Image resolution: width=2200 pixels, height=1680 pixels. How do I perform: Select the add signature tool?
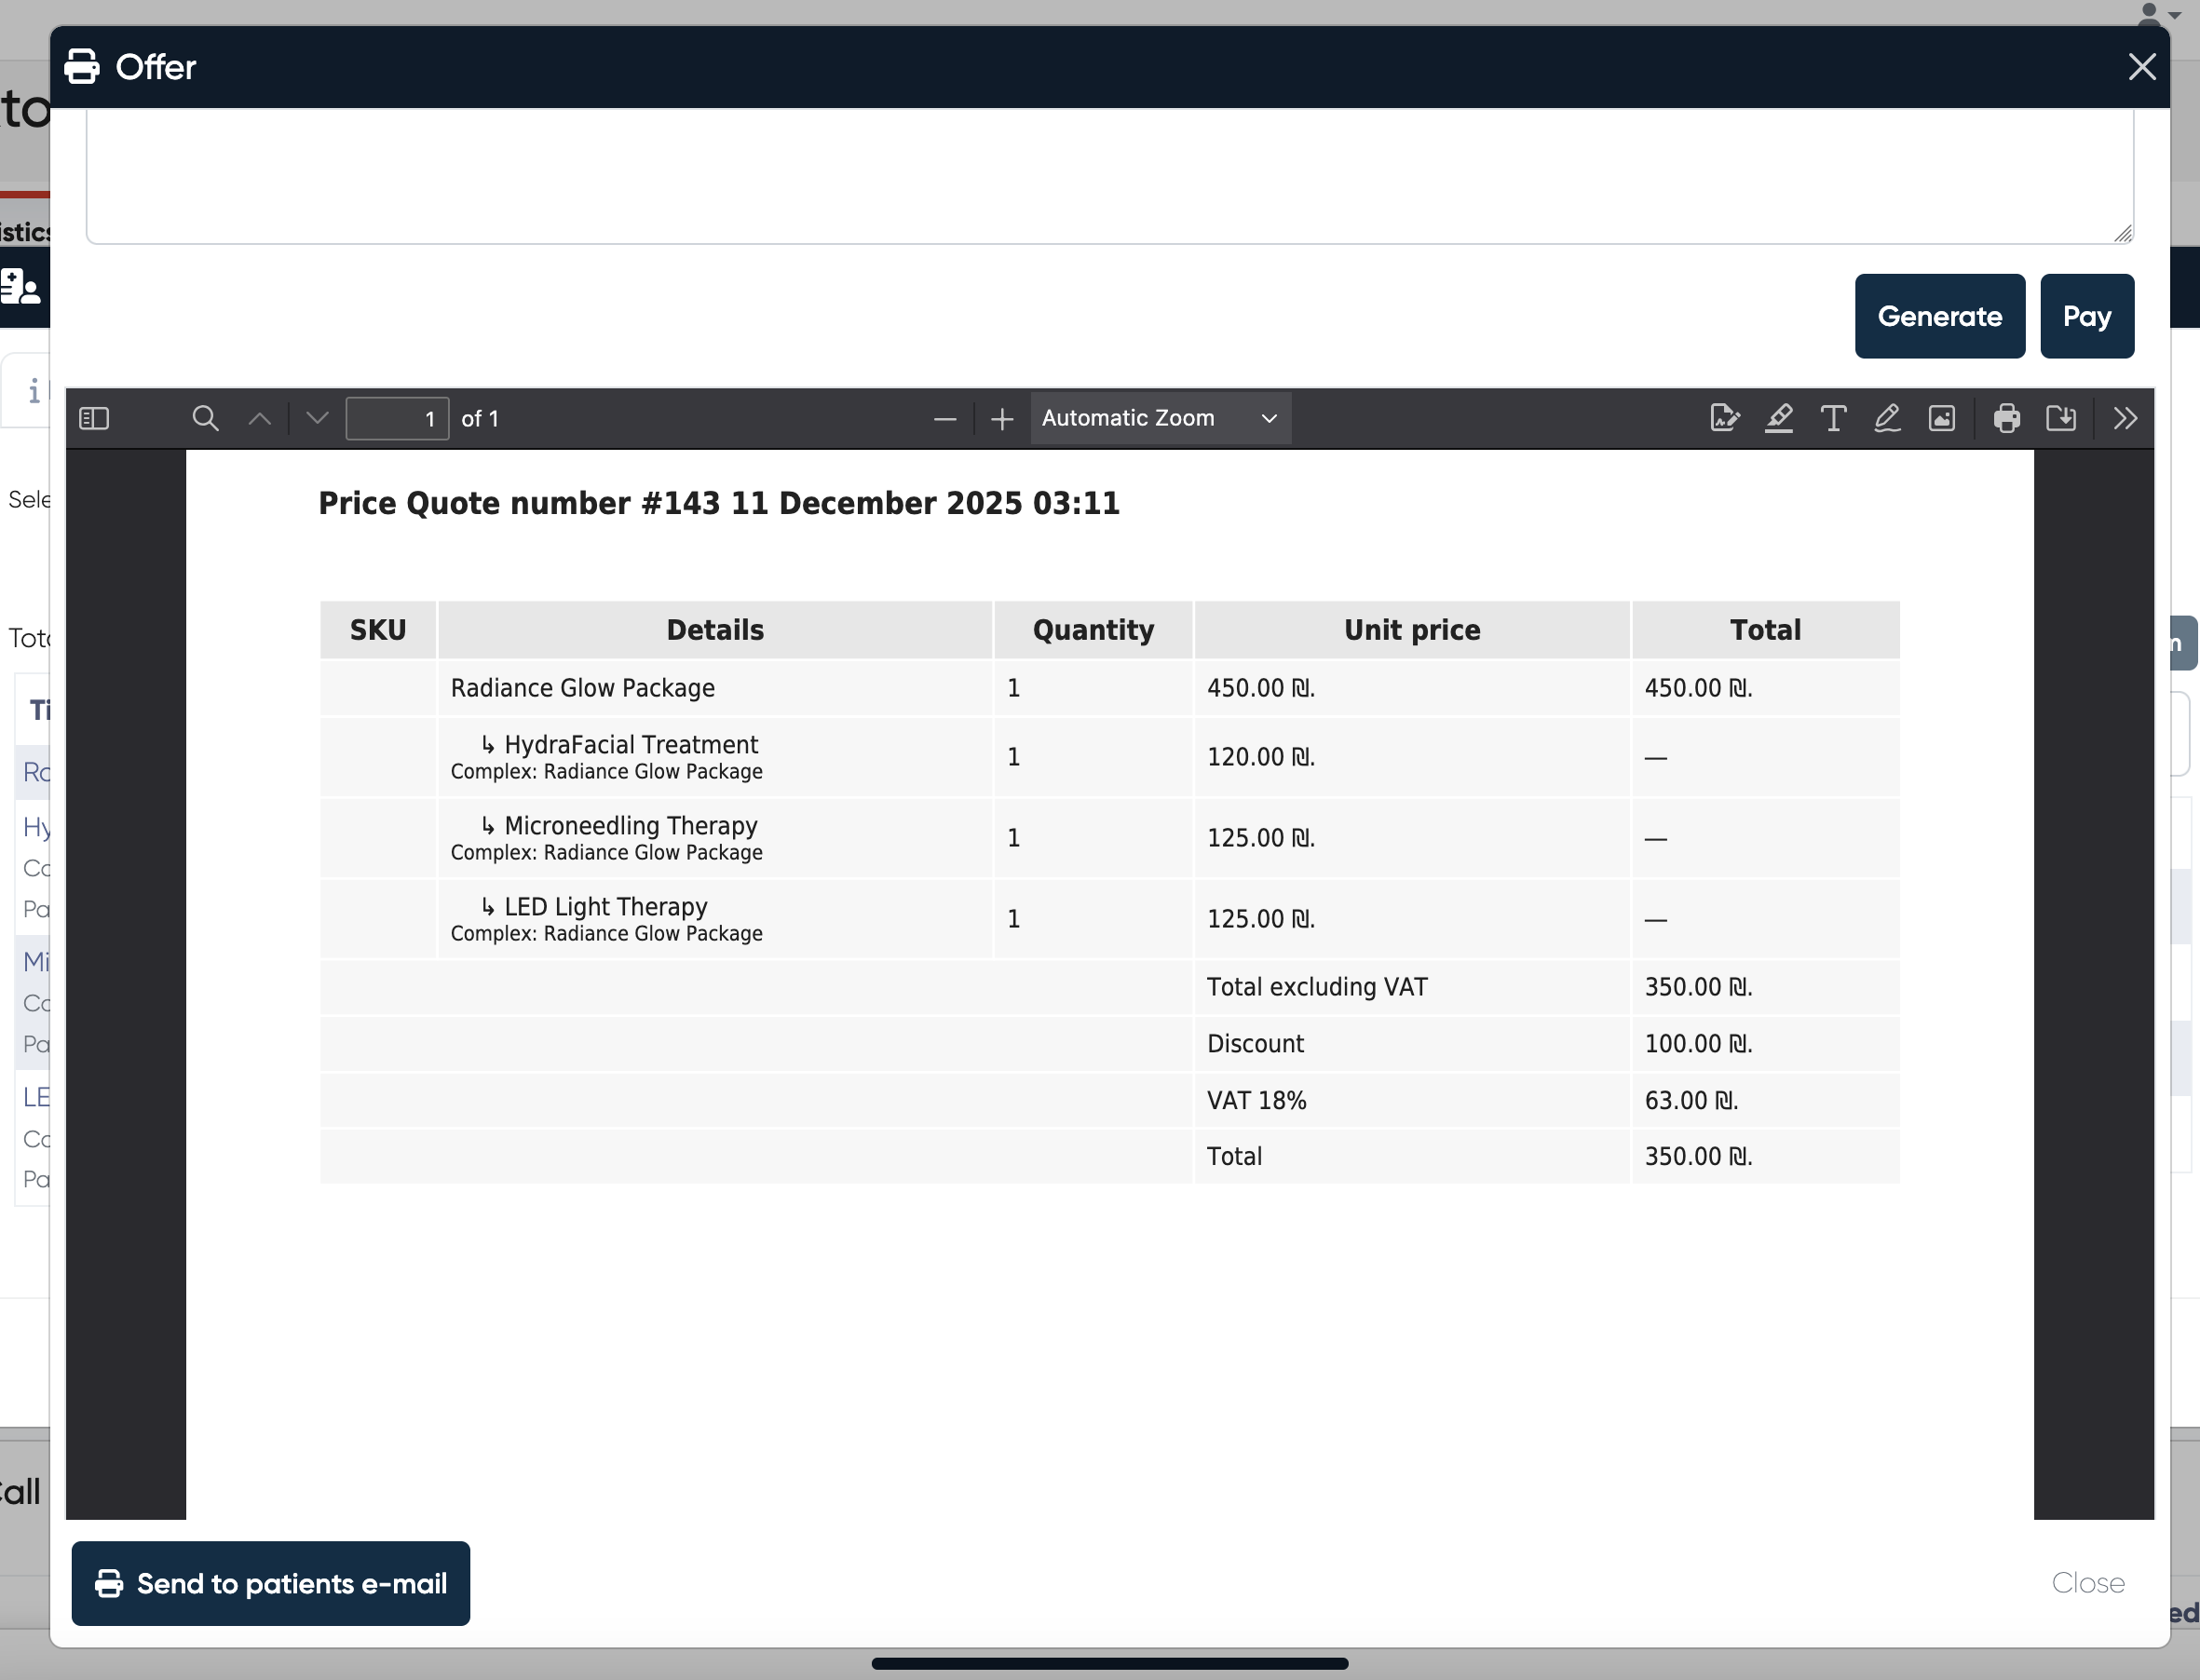[1725, 418]
